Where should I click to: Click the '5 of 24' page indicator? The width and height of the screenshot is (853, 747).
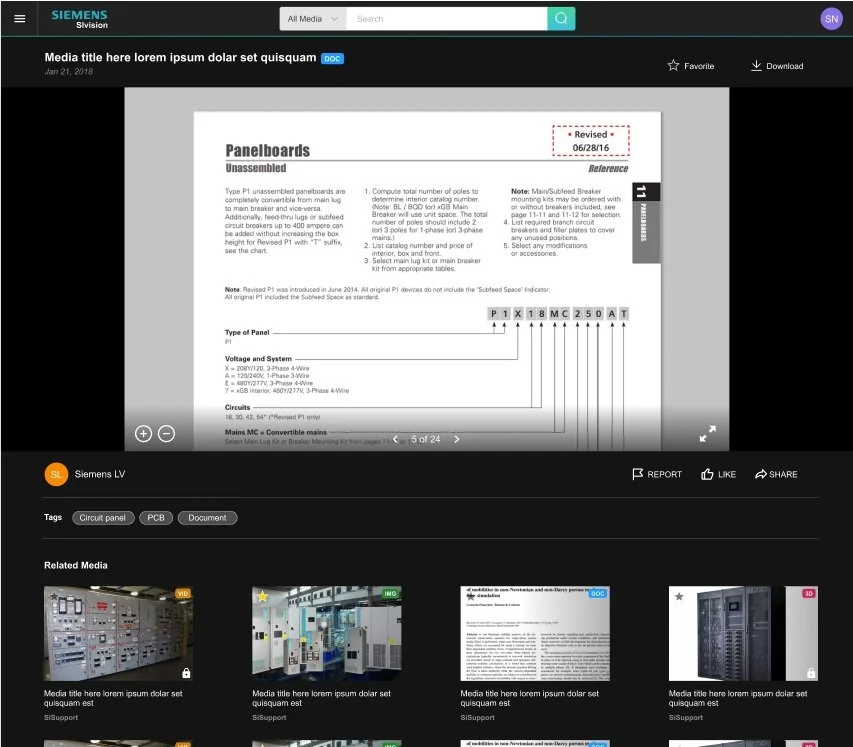click(x=425, y=439)
